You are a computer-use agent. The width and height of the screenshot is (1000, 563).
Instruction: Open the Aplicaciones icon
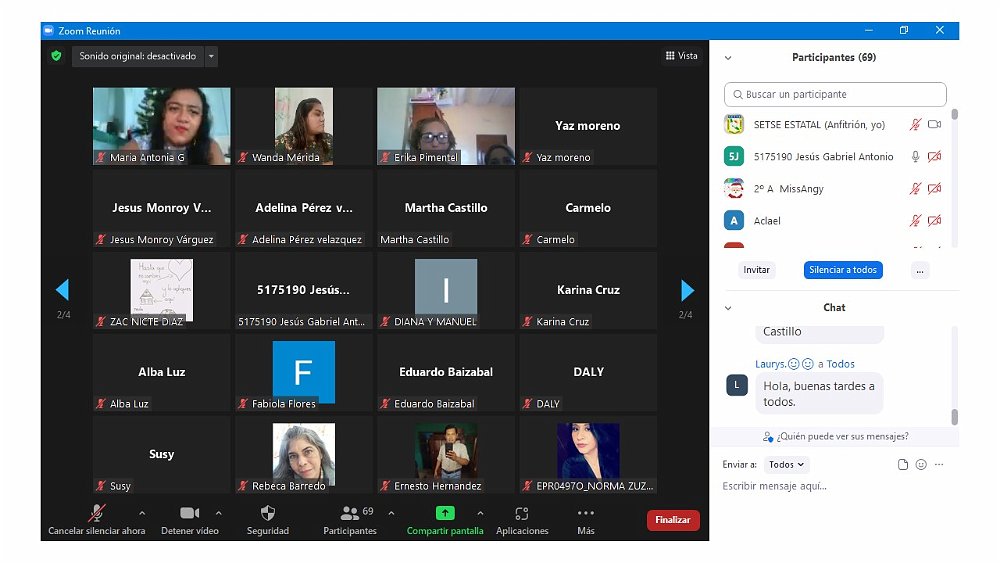[522, 514]
